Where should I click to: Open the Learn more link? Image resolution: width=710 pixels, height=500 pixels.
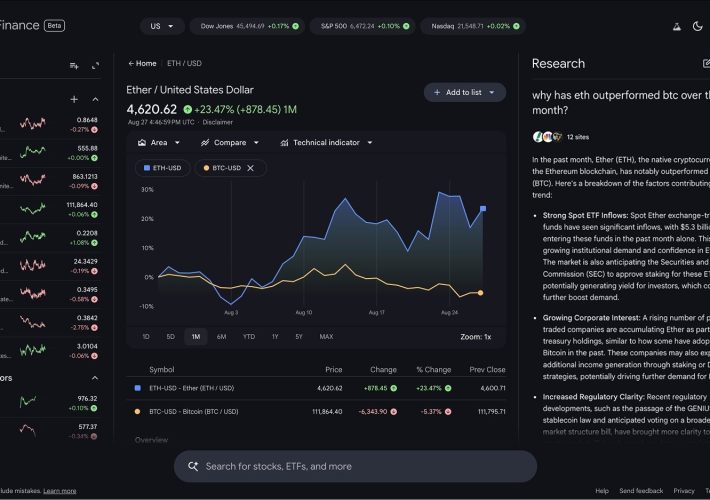point(60,491)
